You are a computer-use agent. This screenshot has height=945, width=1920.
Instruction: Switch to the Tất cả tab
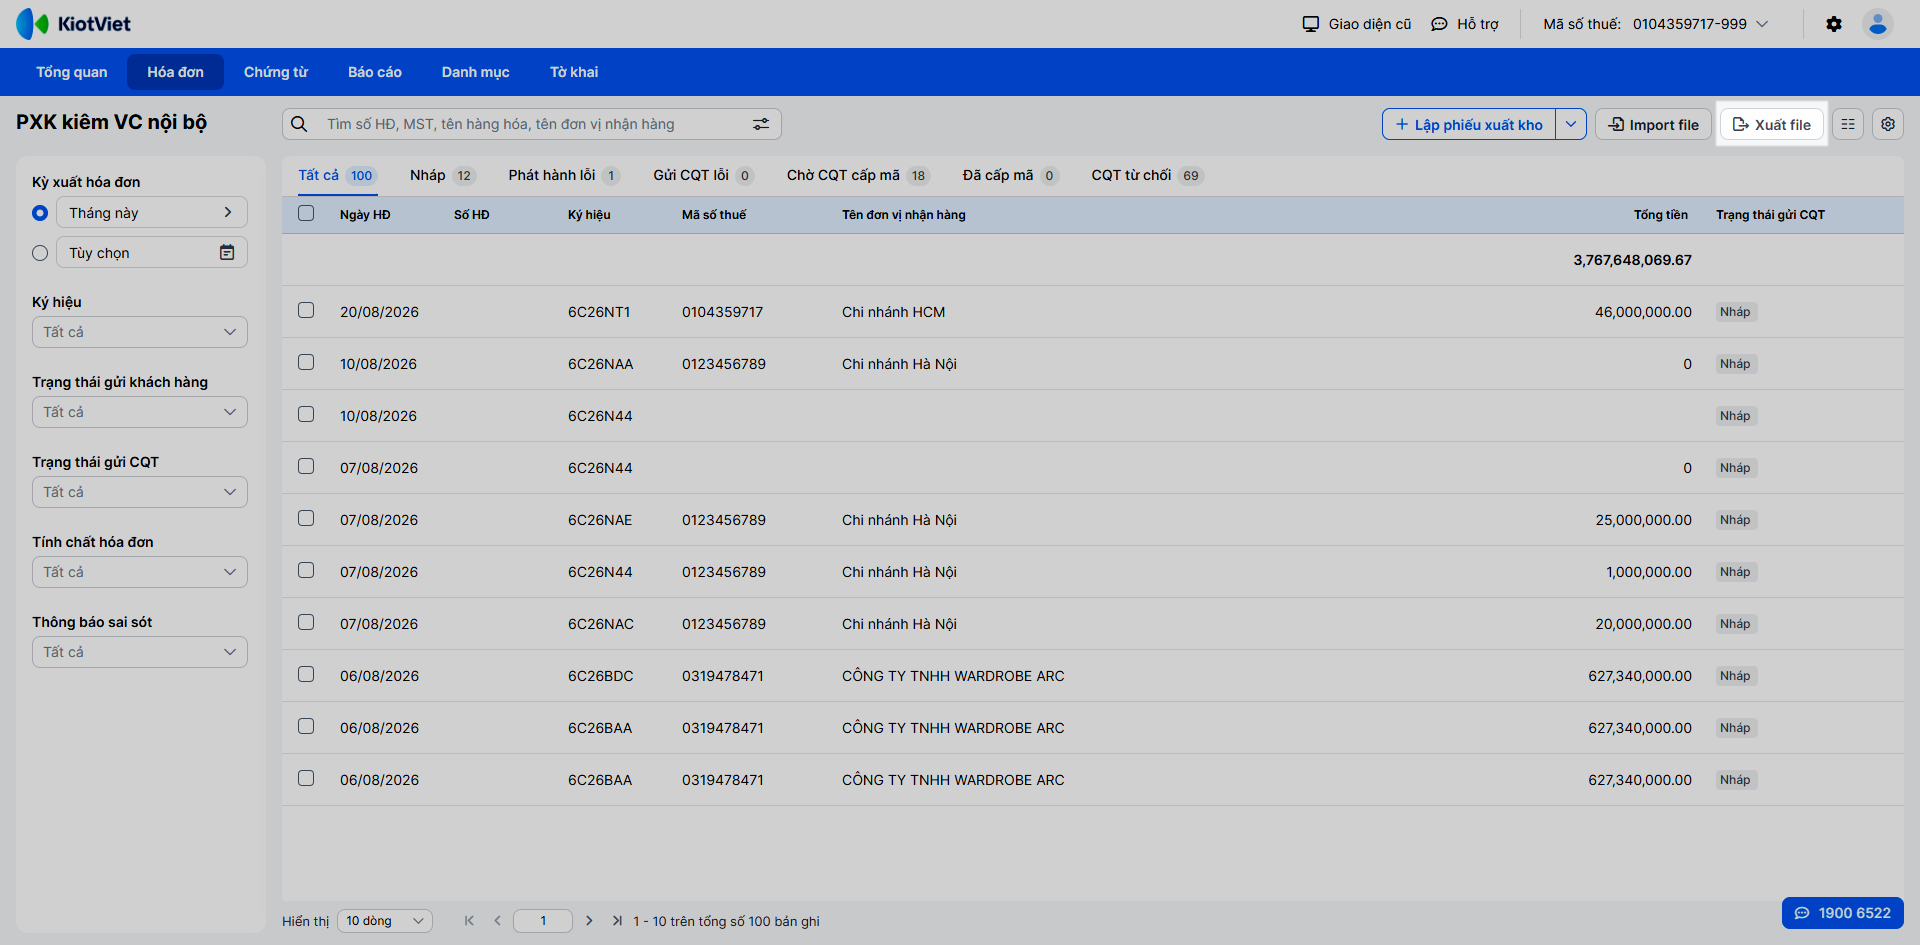(x=336, y=175)
